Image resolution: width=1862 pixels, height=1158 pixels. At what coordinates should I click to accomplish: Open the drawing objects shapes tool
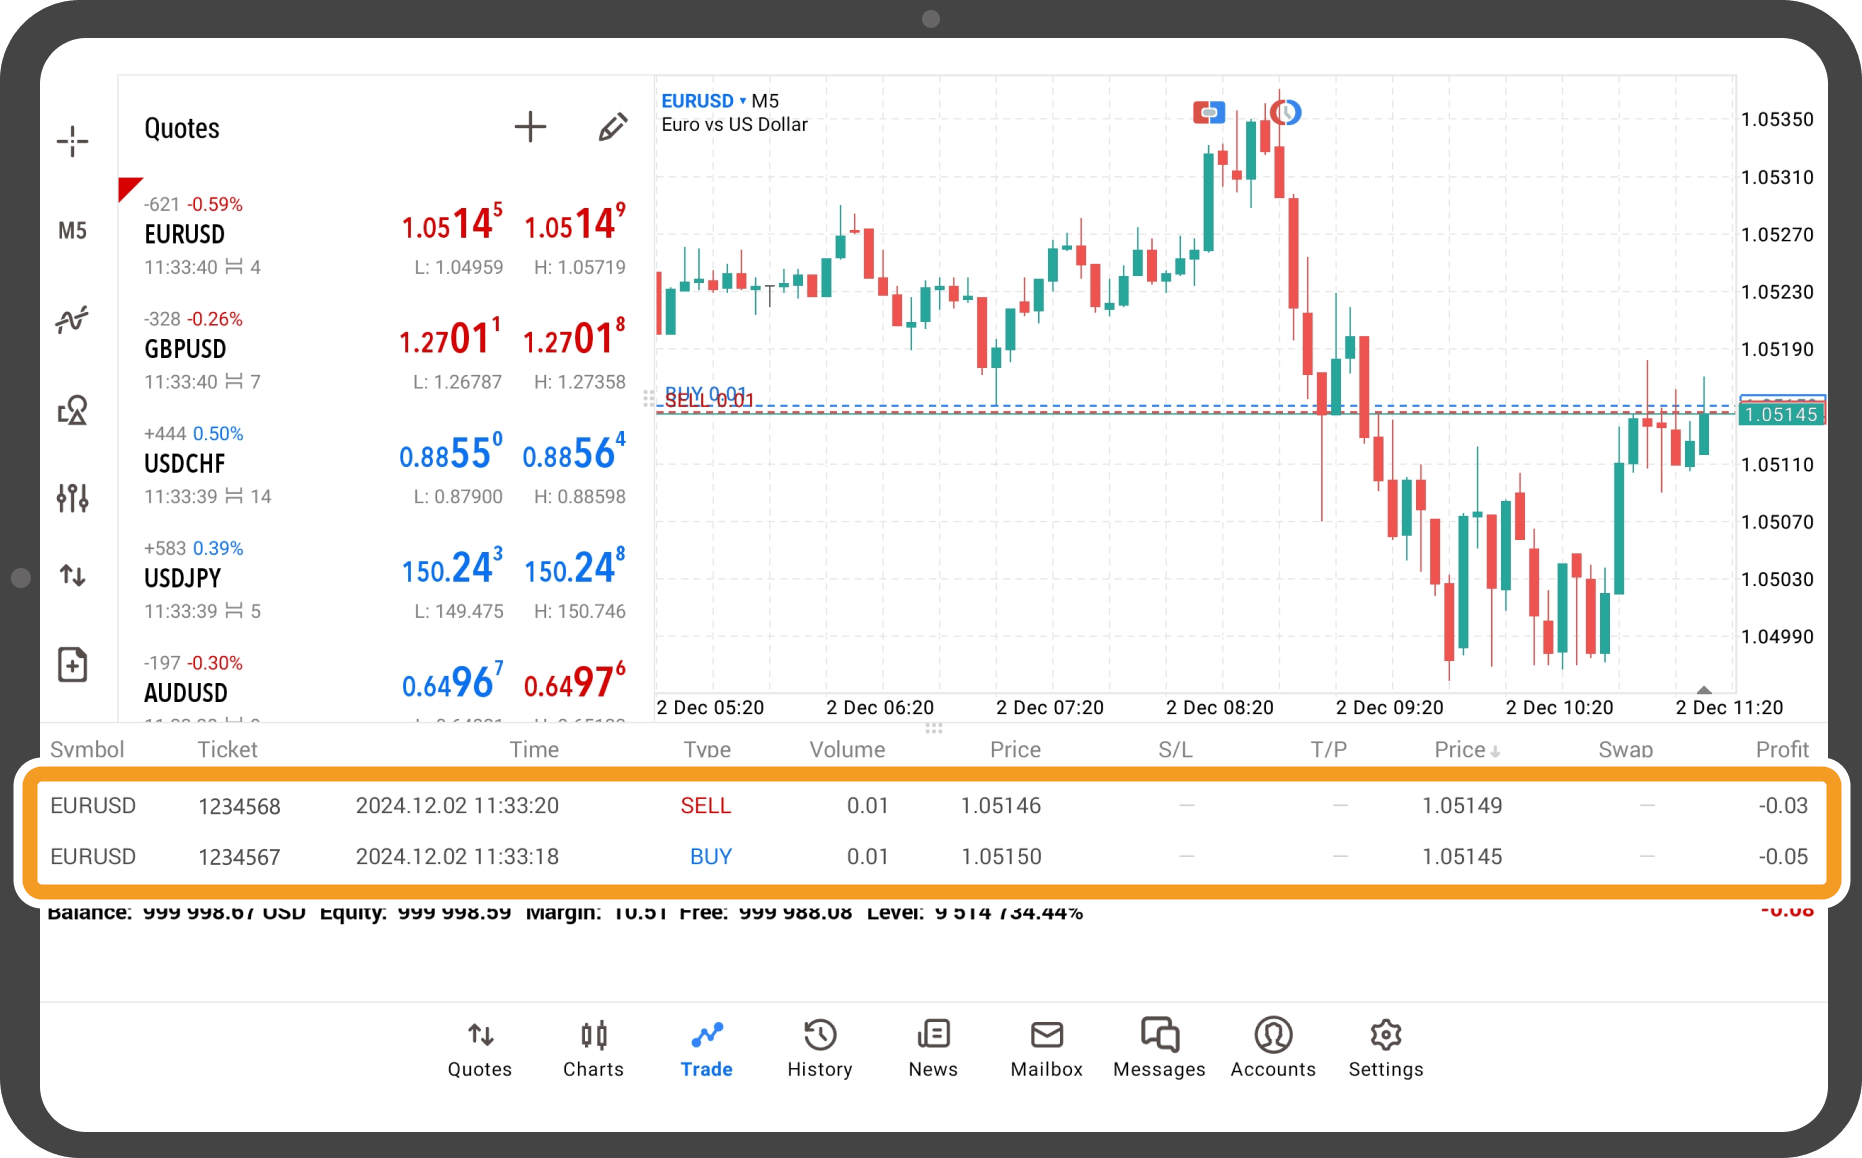tap(72, 410)
